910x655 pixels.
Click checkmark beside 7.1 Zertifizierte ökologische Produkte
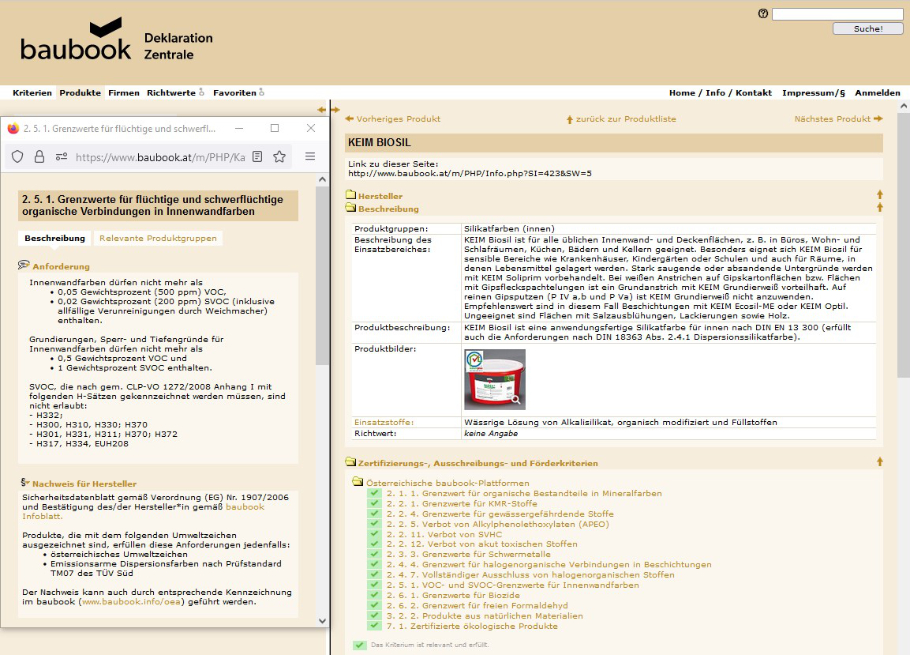[x=374, y=626]
